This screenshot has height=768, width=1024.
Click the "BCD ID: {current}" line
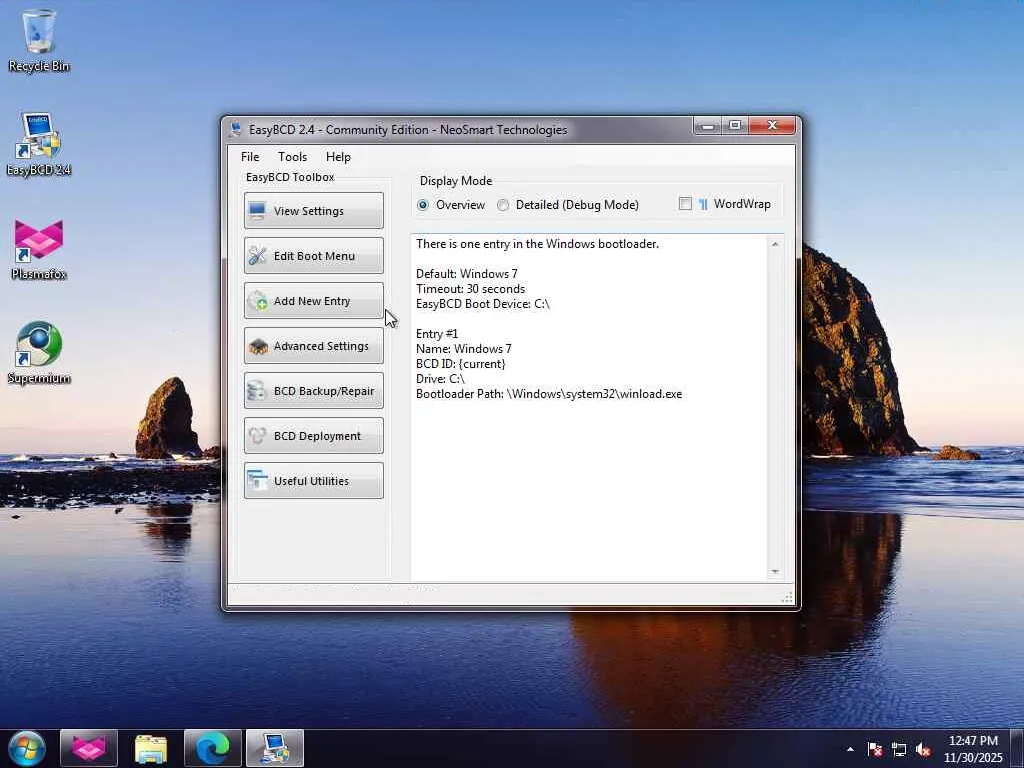pos(460,364)
